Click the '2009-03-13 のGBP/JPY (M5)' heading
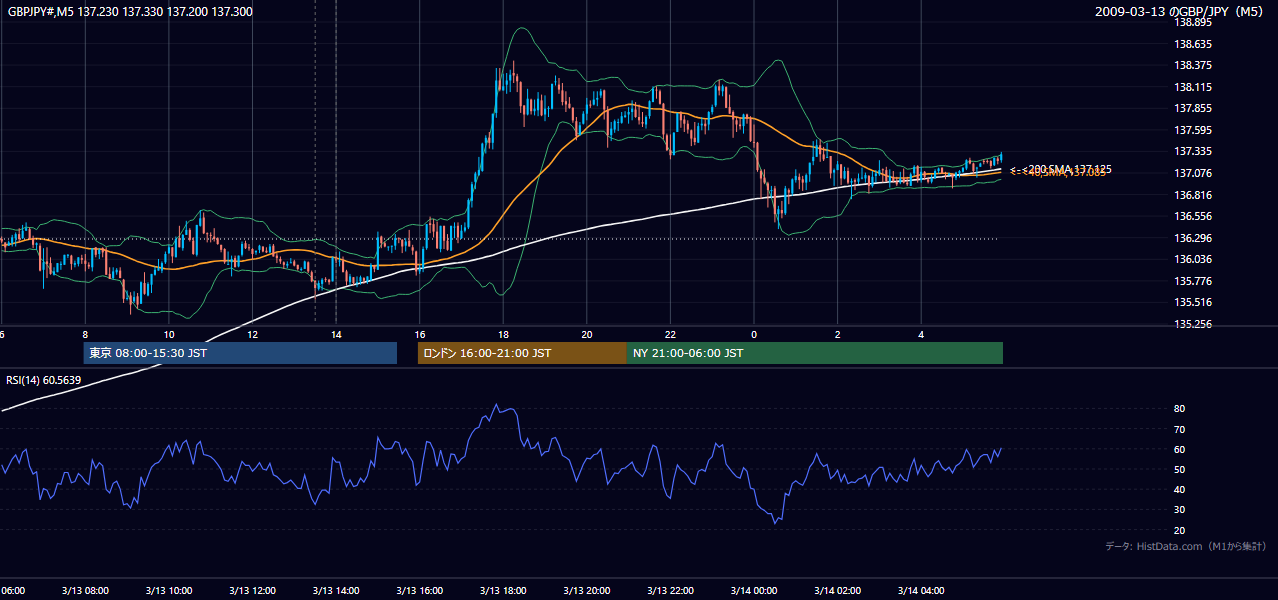This screenshot has height=600, width=1278. (1181, 12)
